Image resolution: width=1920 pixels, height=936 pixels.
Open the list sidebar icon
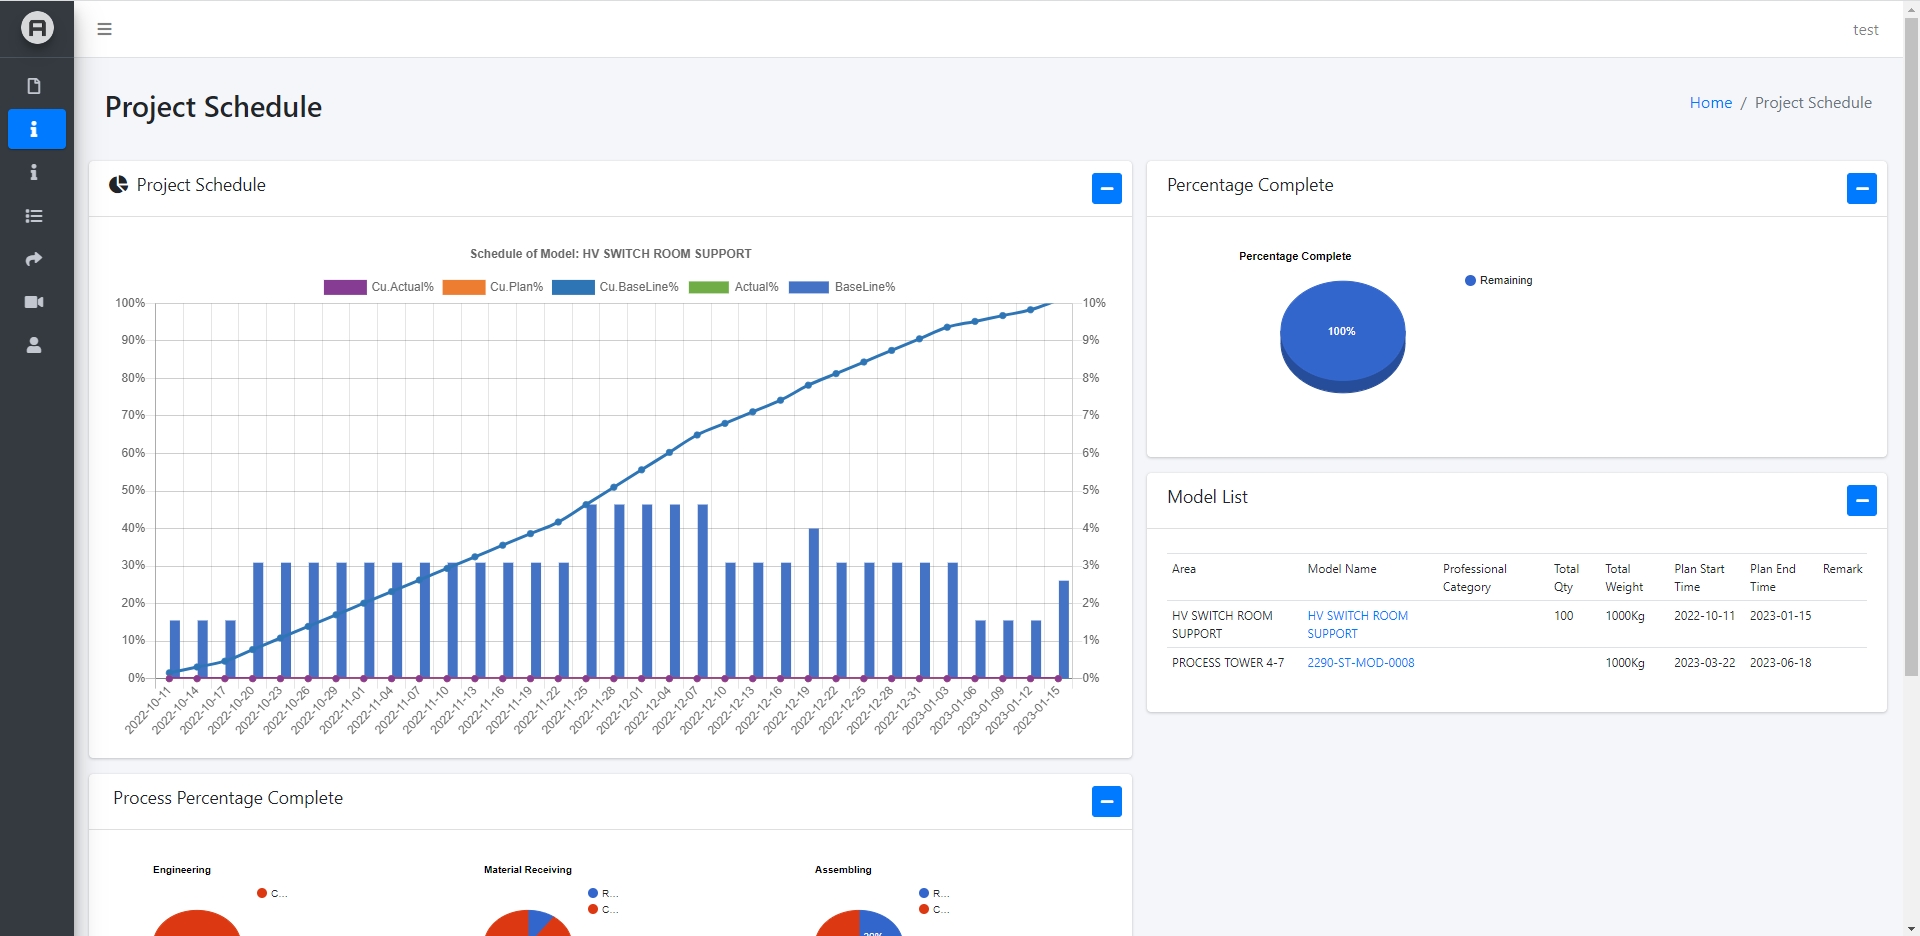[34, 216]
